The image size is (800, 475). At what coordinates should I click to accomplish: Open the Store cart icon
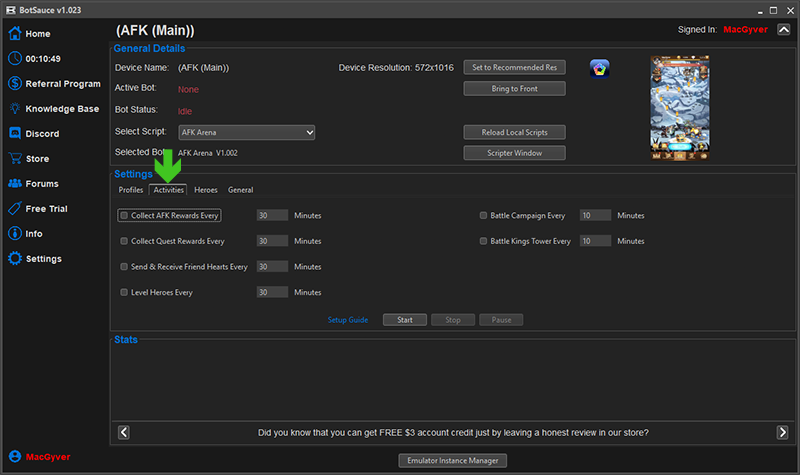[x=15, y=159]
